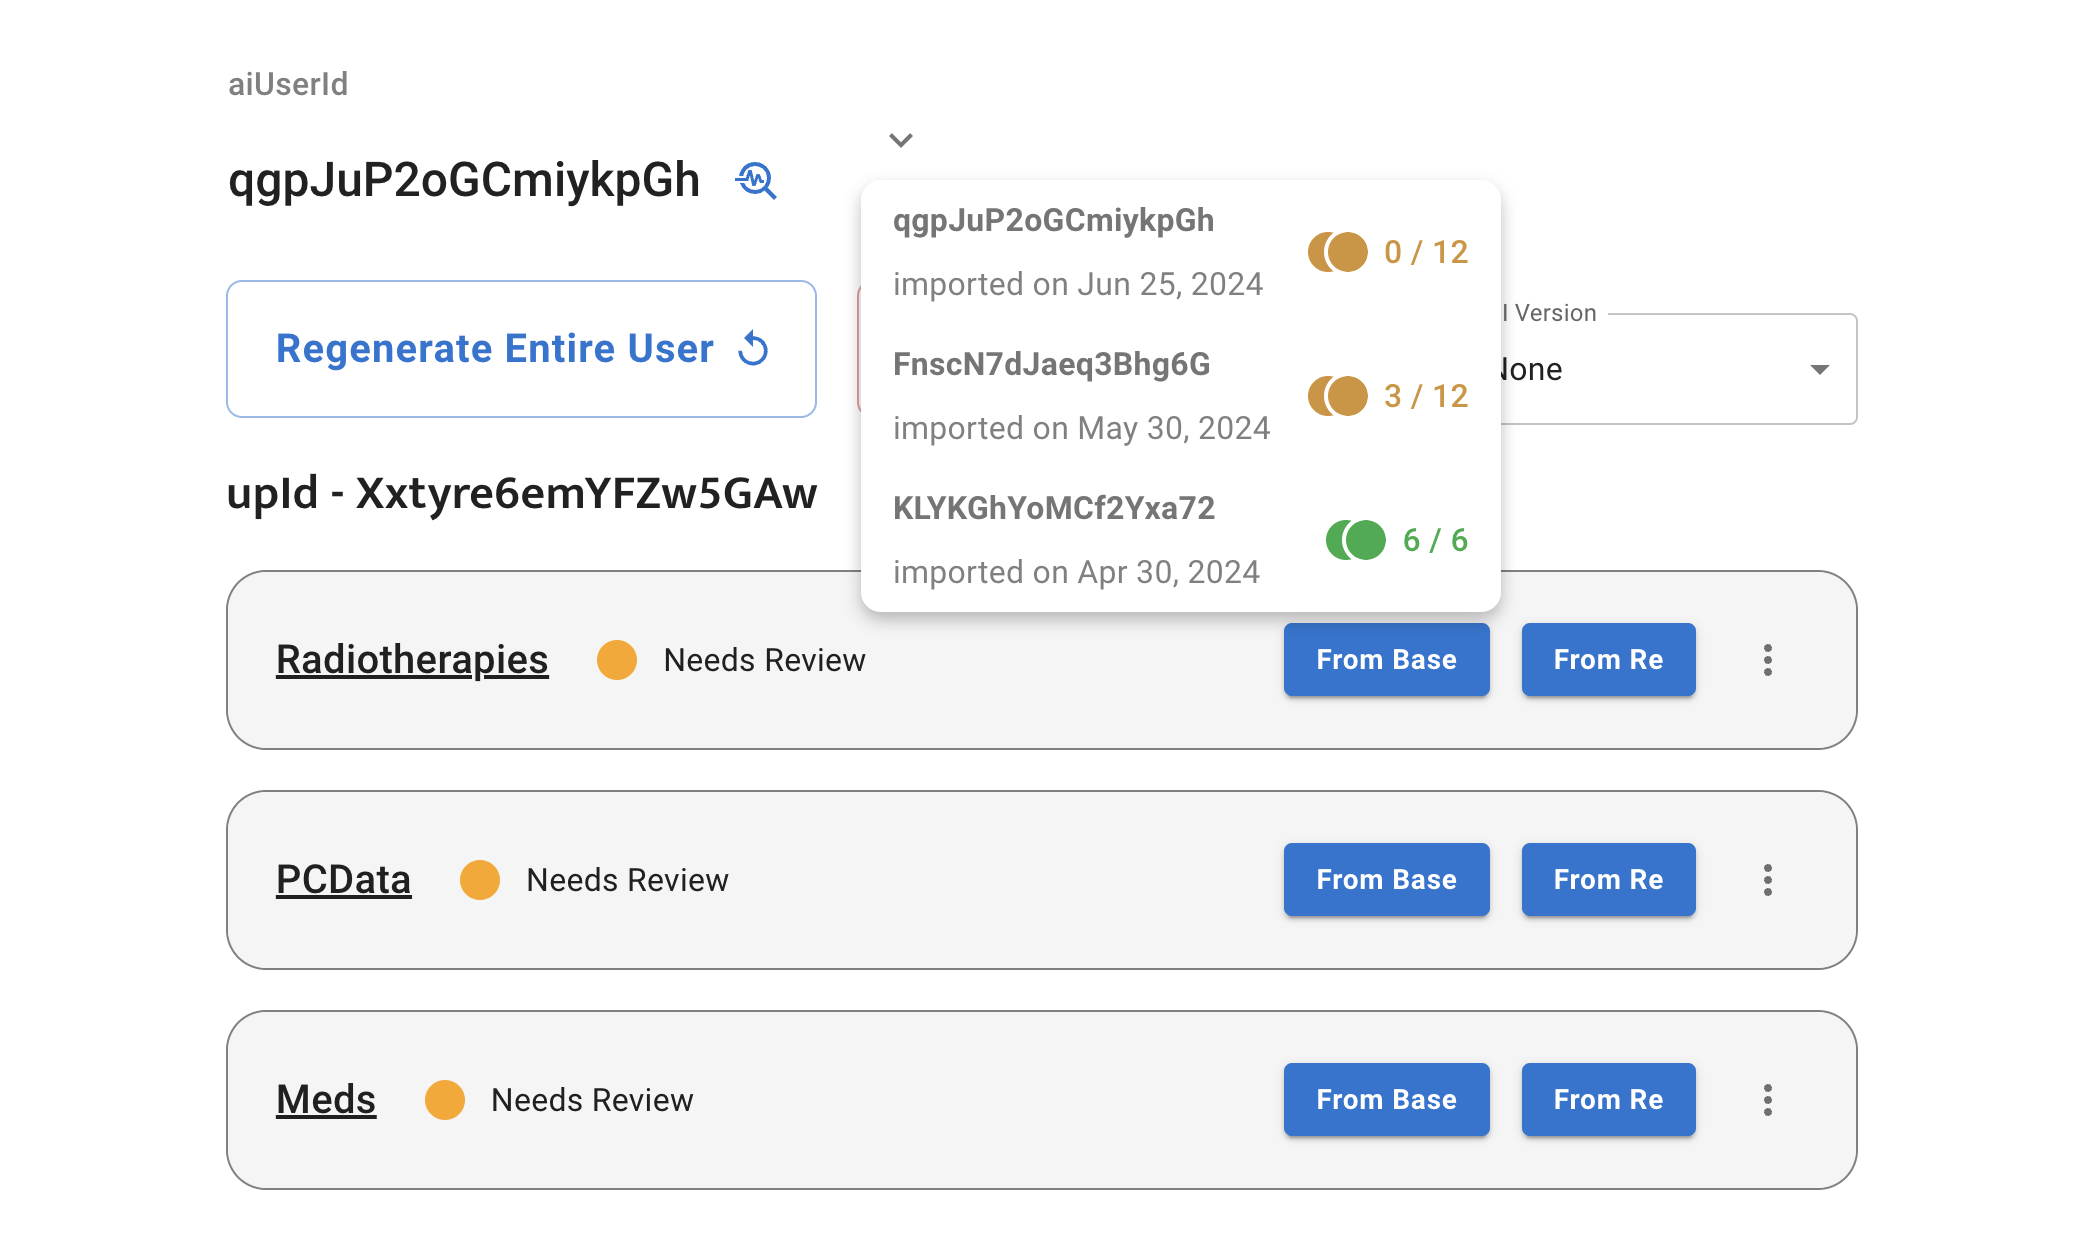The width and height of the screenshot is (2078, 1236).
Task: Click From Re button in Meds row
Action: click(1608, 1100)
